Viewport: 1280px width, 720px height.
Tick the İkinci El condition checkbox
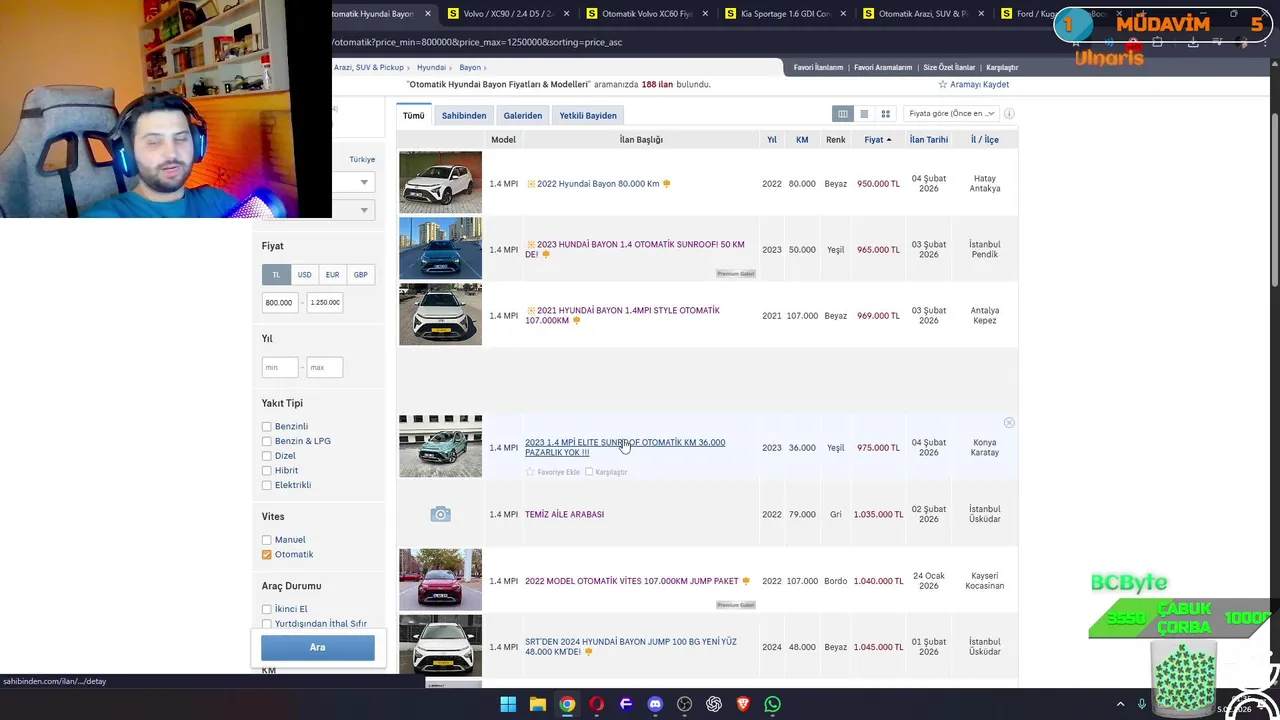click(267, 609)
